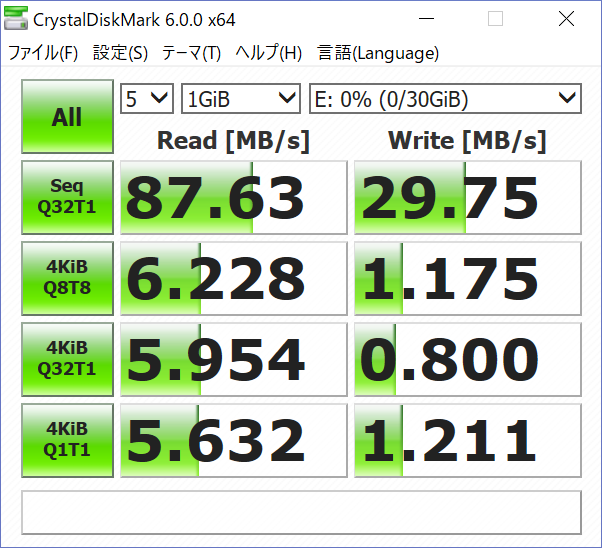Open the ファイル(F) menu
The height and width of the screenshot is (548, 602).
click(43, 54)
